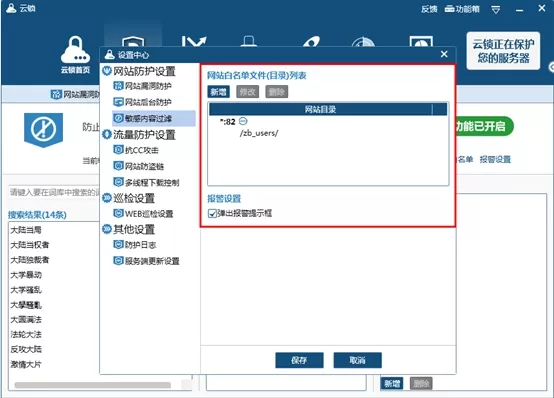Select 大陆当局 in search results
This screenshot has height=398, width=554.
click(26, 230)
